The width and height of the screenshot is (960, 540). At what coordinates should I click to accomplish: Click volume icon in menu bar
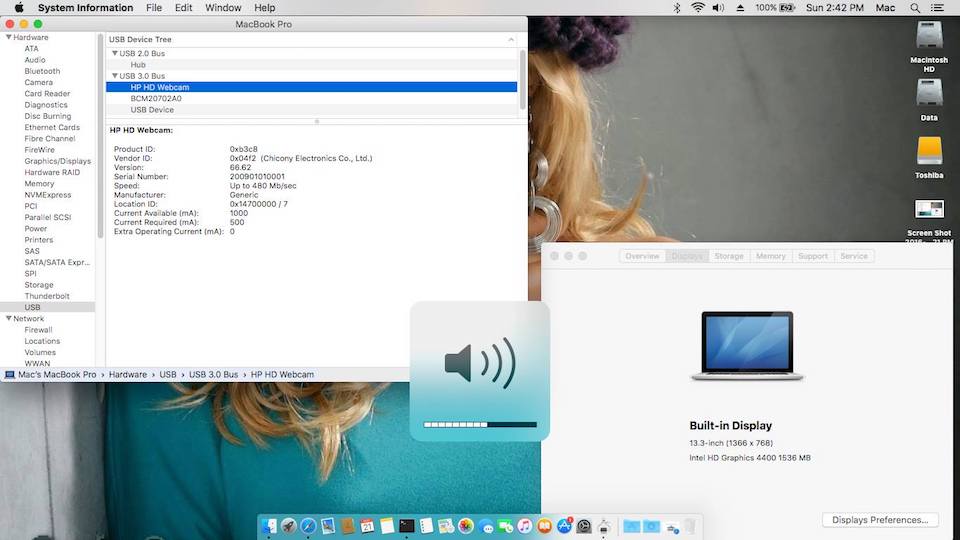click(x=718, y=8)
